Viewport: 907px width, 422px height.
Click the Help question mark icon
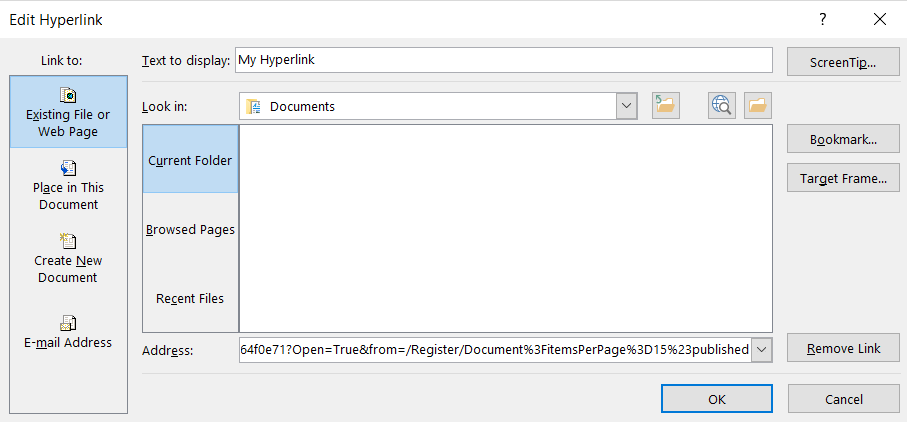click(822, 19)
